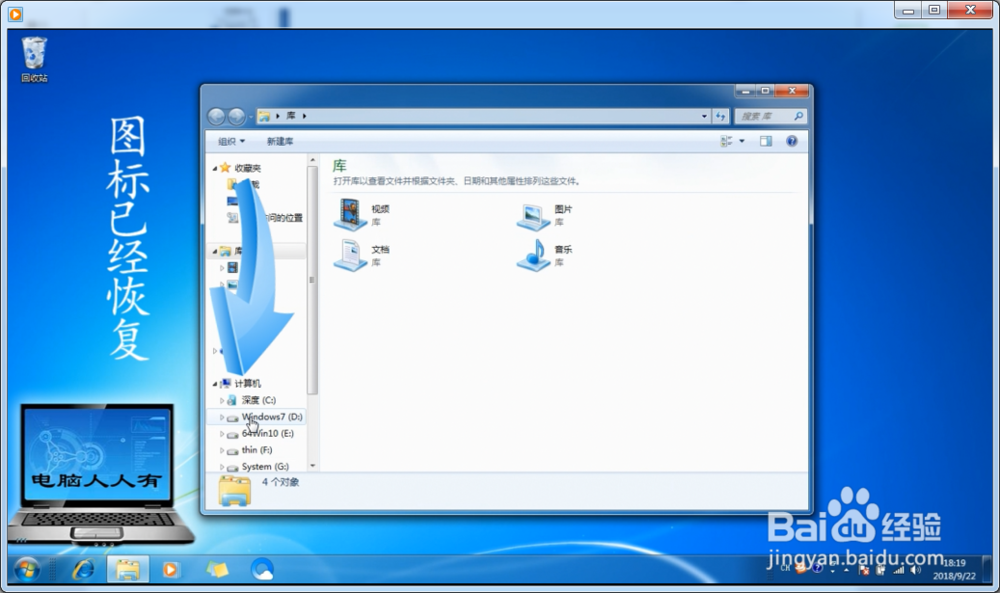Click the libraries folder icon in details pane

pos(235,492)
